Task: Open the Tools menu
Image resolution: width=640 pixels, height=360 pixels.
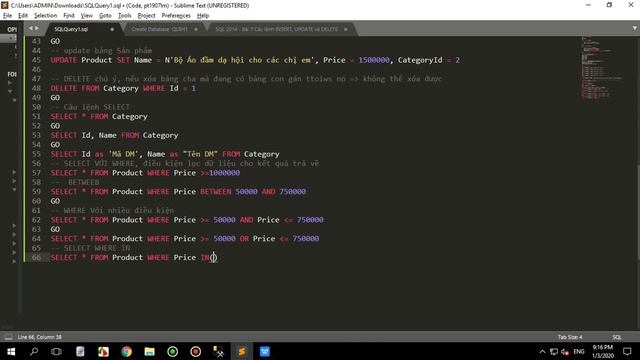Action: click(124, 16)
